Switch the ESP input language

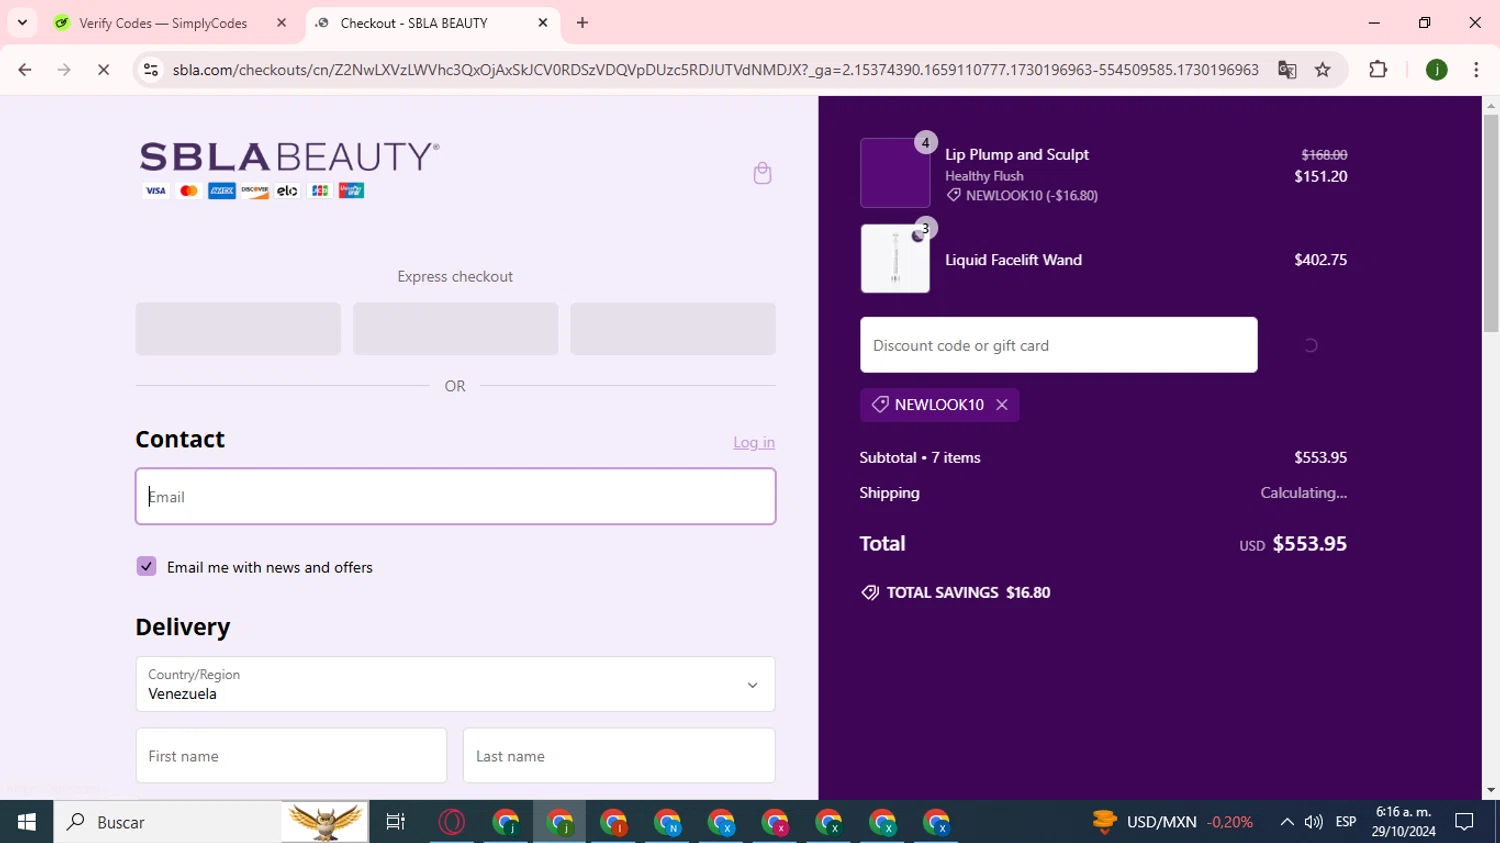pos(1346,822)
